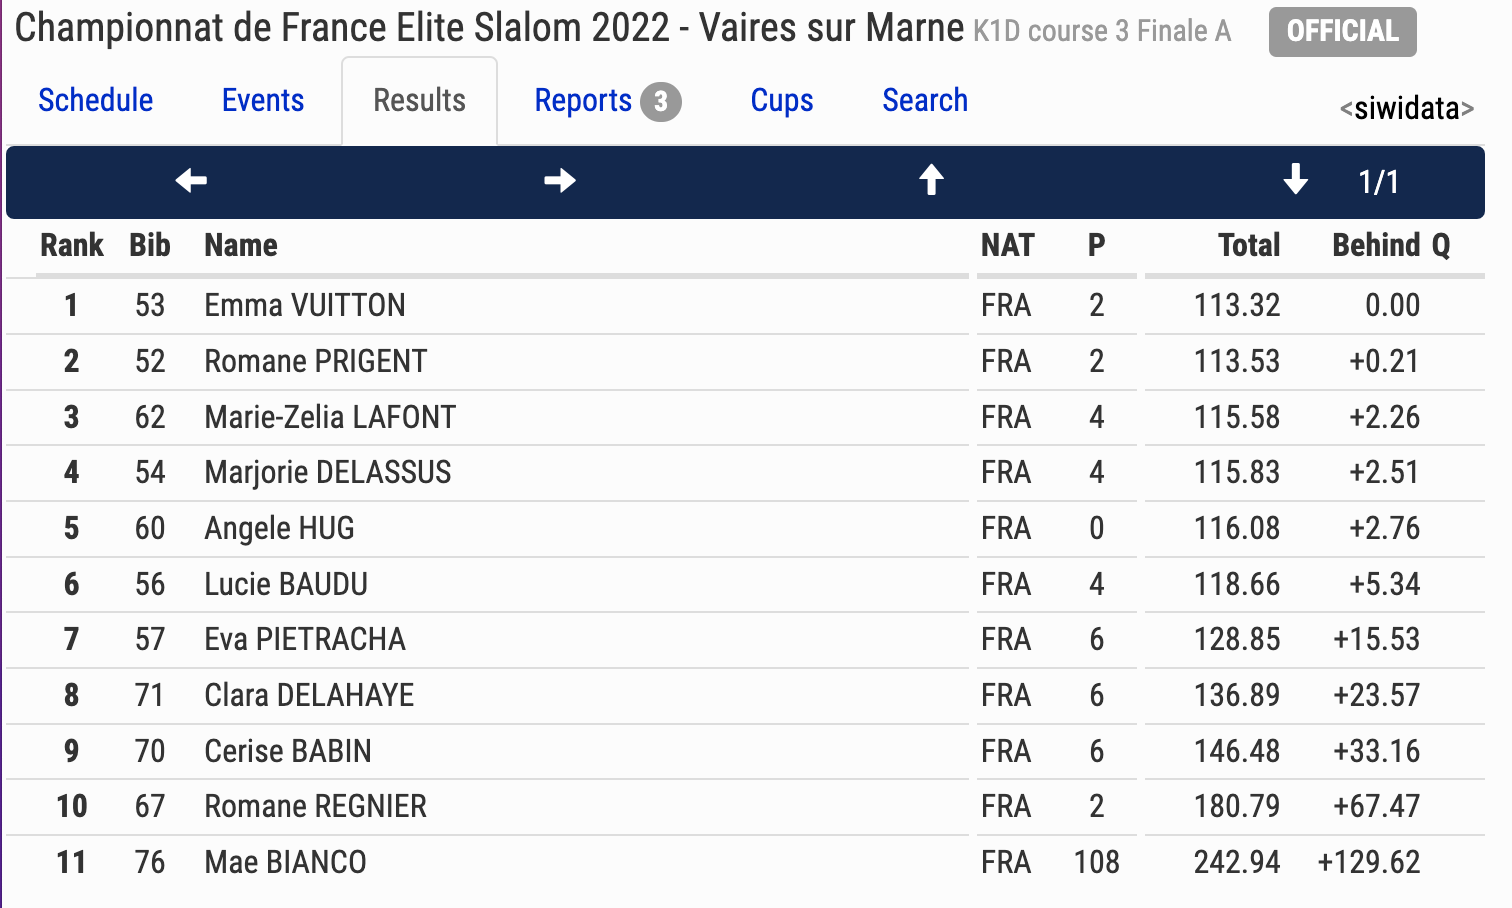Switch to the Events tab
The width and height of the screenshot is (1512, 908).
(263, 101)
